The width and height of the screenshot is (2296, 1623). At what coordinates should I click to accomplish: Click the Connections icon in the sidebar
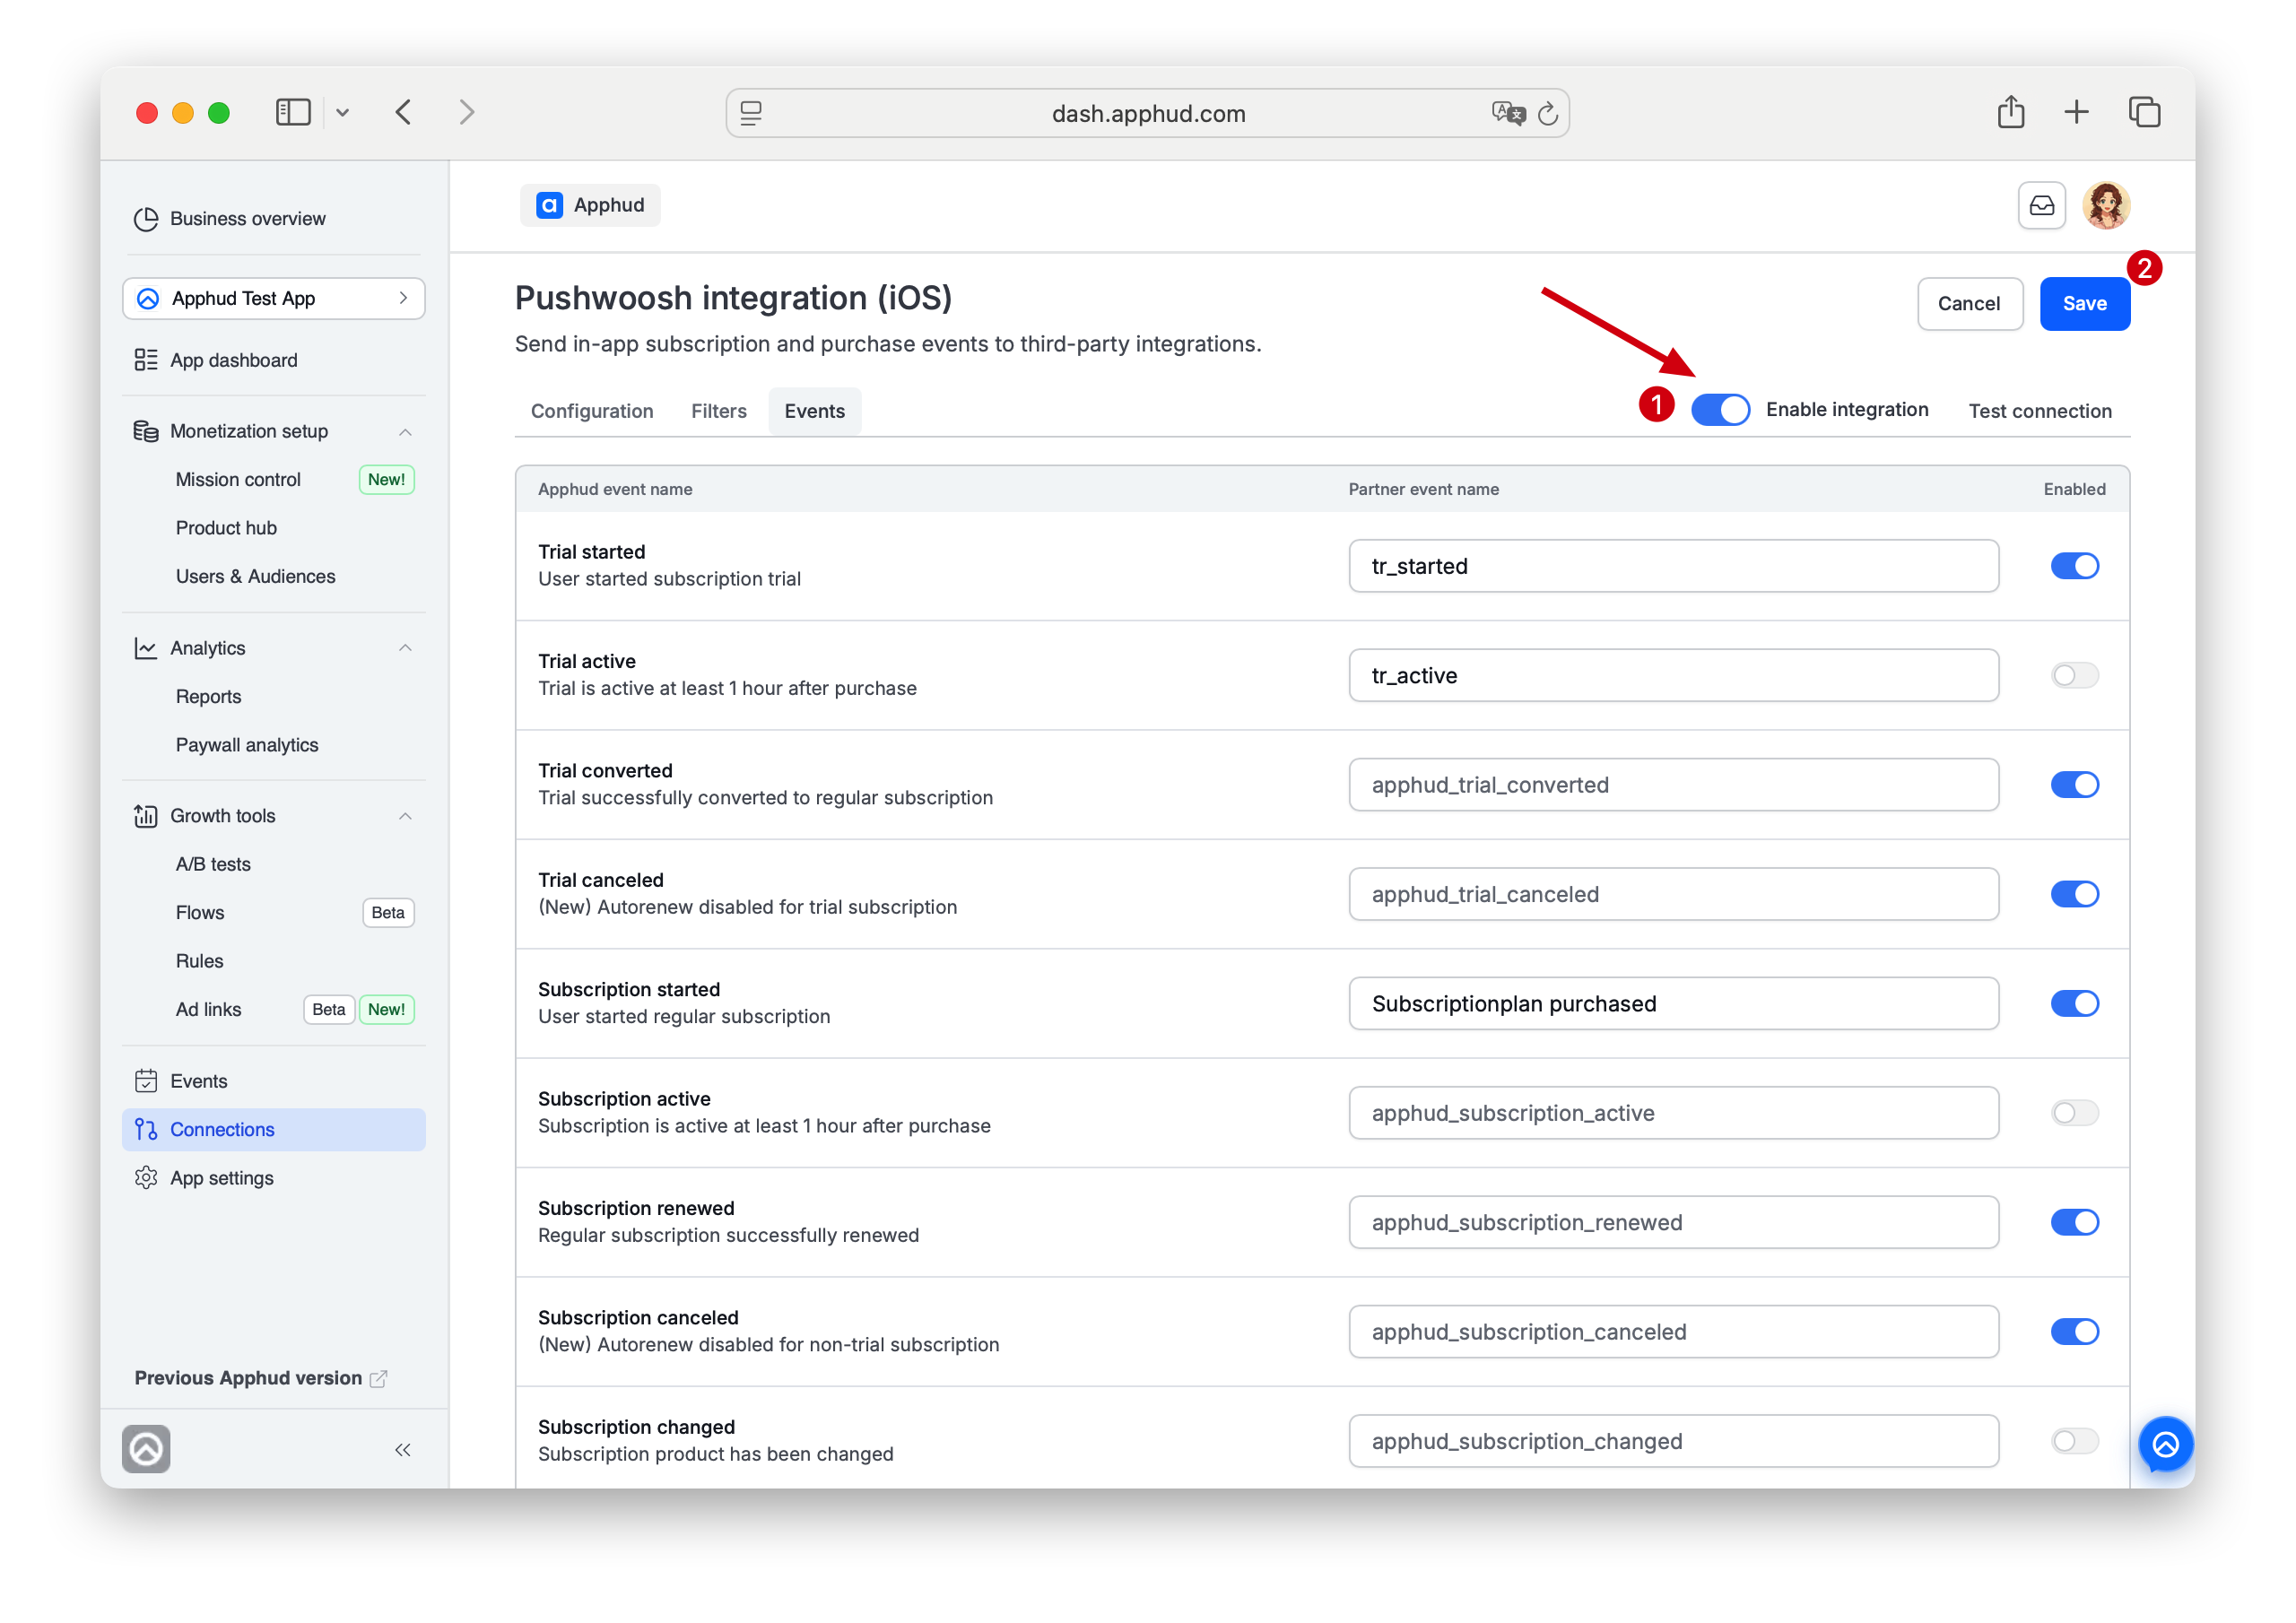pyautogui.click(x=146, y=1129)
